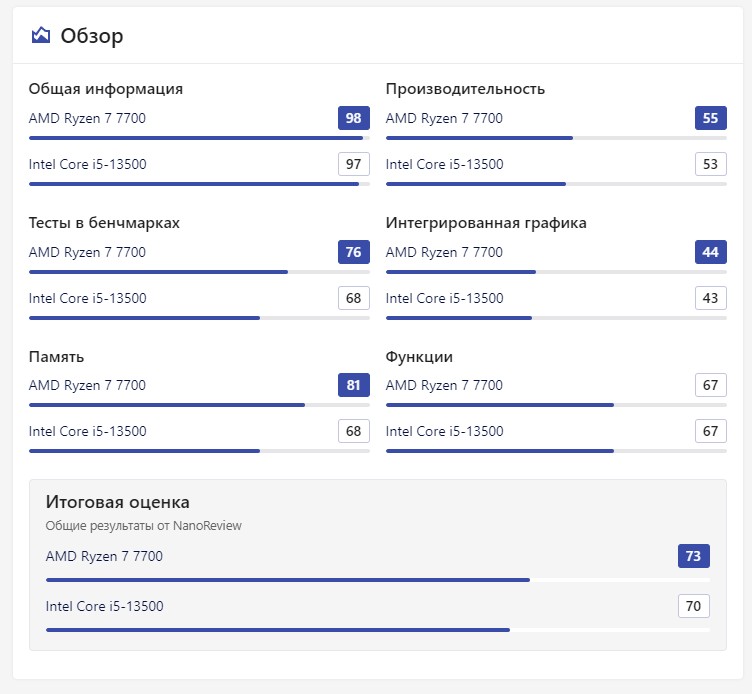Click the AMD performance score badge 55
The width and height of the screenshot is (752, 694).
[x=710, y=118]
